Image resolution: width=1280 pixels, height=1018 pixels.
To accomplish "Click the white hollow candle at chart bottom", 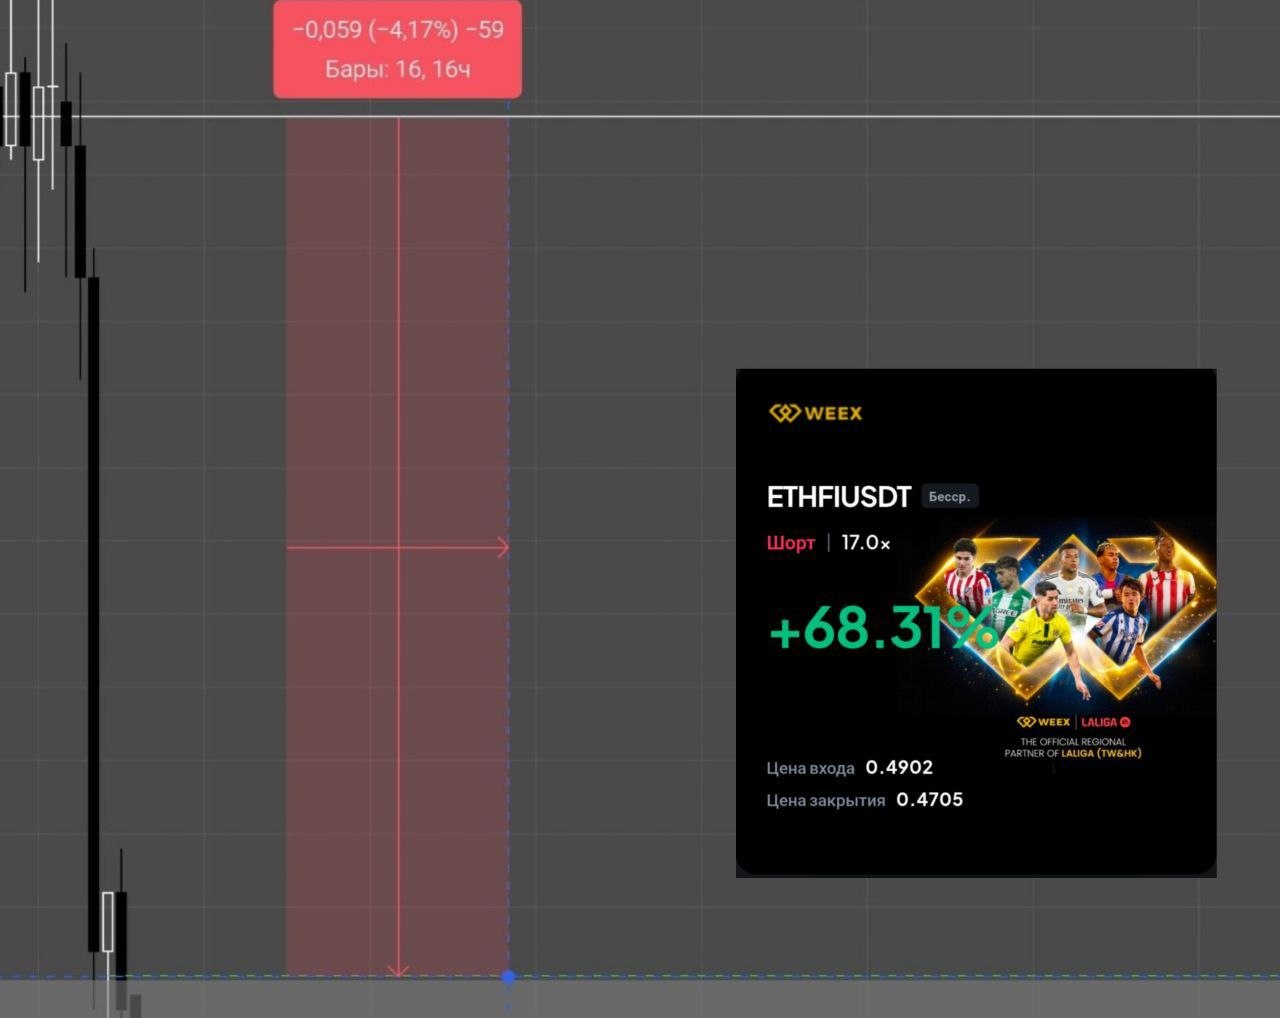I will click(108, 922).
